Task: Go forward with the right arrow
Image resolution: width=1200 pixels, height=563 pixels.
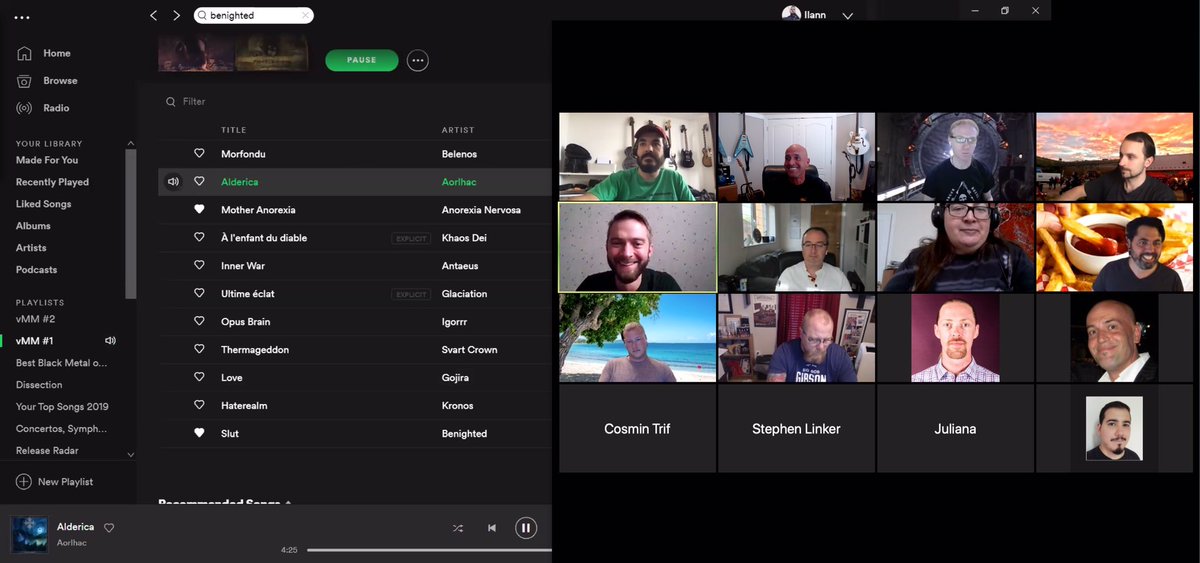Action: coord(177,15)
